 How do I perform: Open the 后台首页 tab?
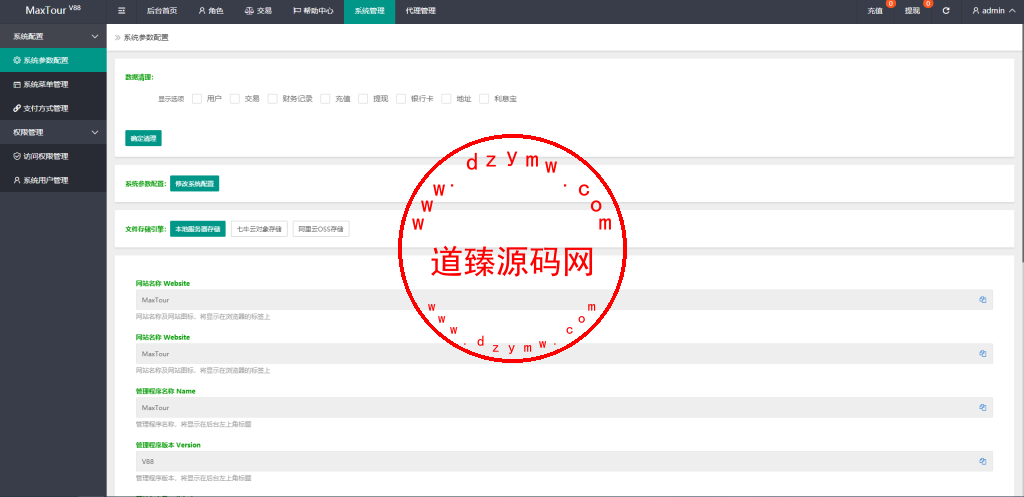coord(161,11)
